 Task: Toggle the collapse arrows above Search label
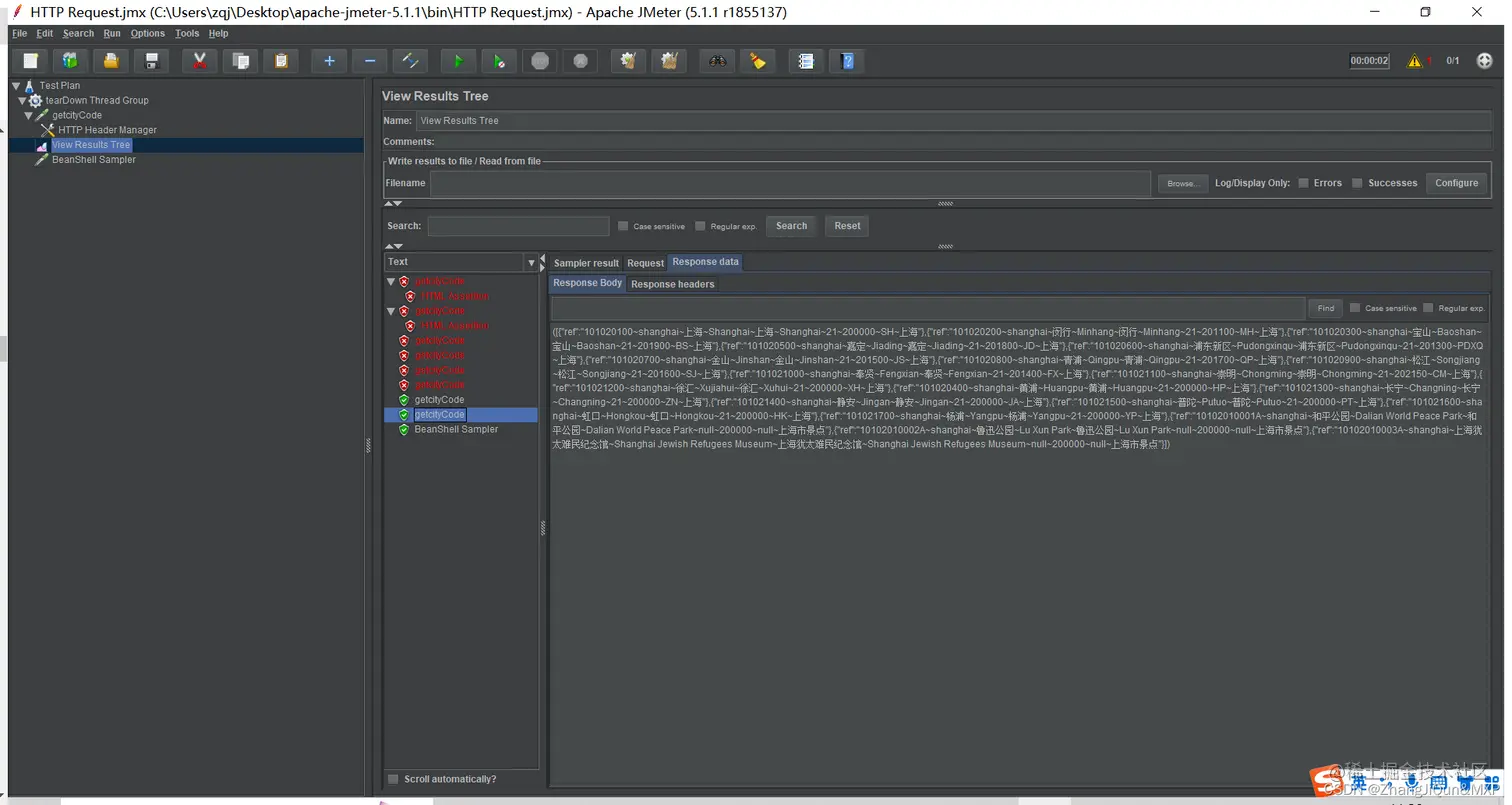(394, 203)
